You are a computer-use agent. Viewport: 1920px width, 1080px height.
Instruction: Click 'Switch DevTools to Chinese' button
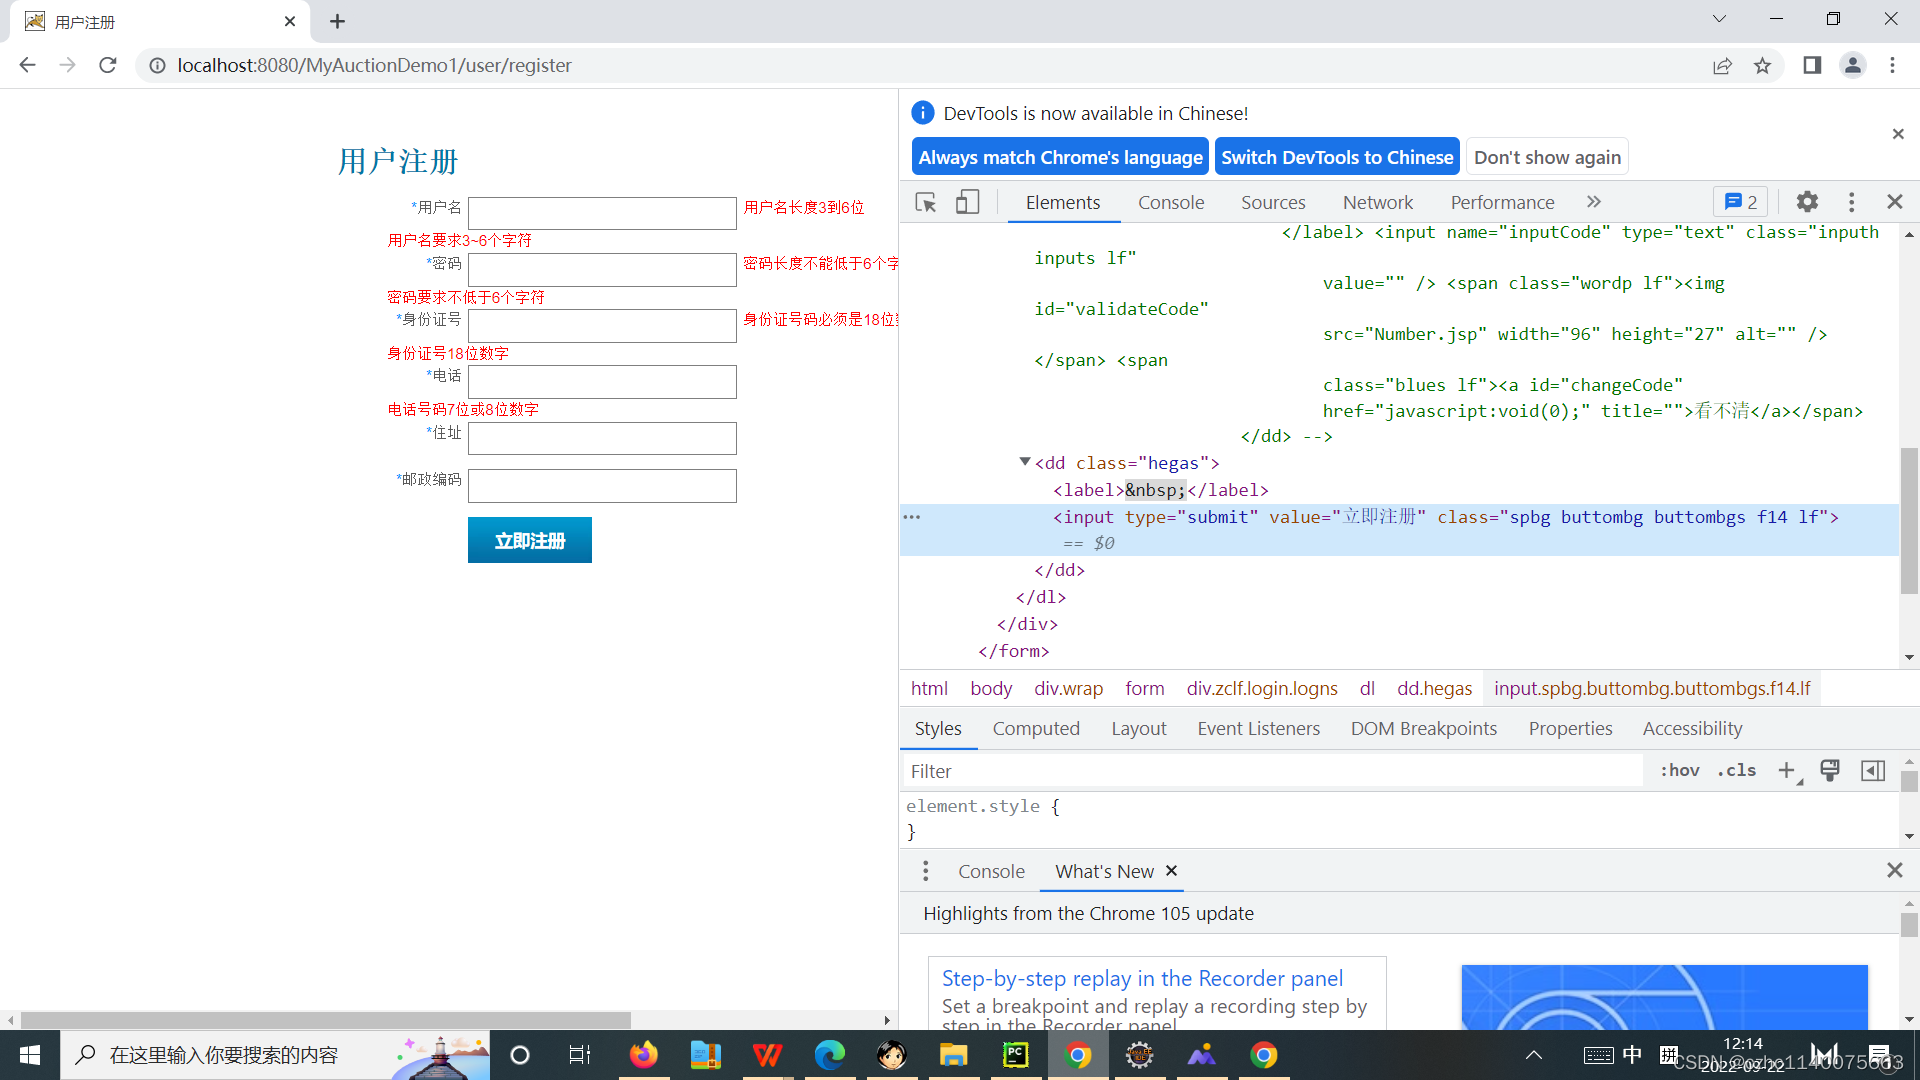point(1336,156)
